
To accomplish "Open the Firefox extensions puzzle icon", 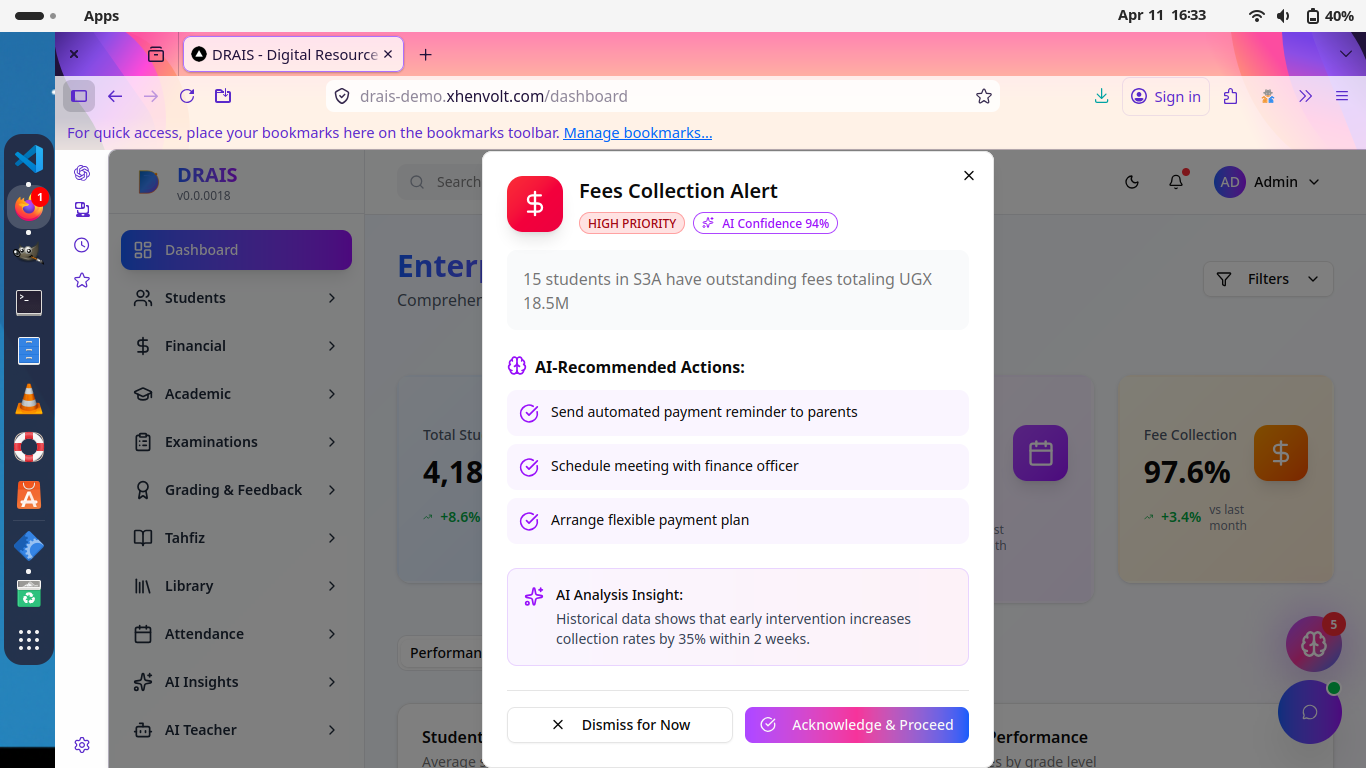I will pyautogui.click(x=1231, y=96).
